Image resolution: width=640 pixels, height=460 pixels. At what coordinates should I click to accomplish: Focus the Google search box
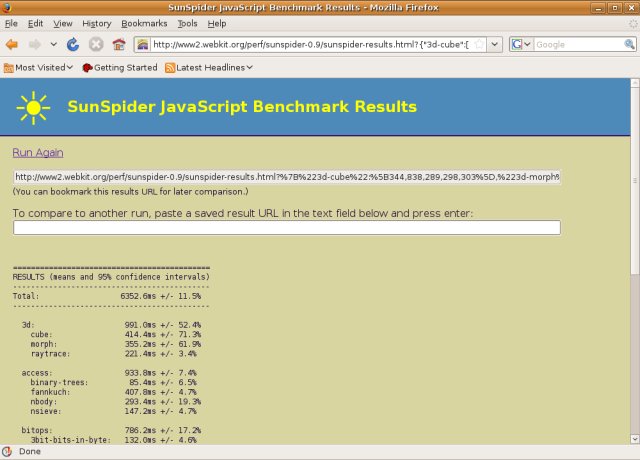[x=579, y=44]
